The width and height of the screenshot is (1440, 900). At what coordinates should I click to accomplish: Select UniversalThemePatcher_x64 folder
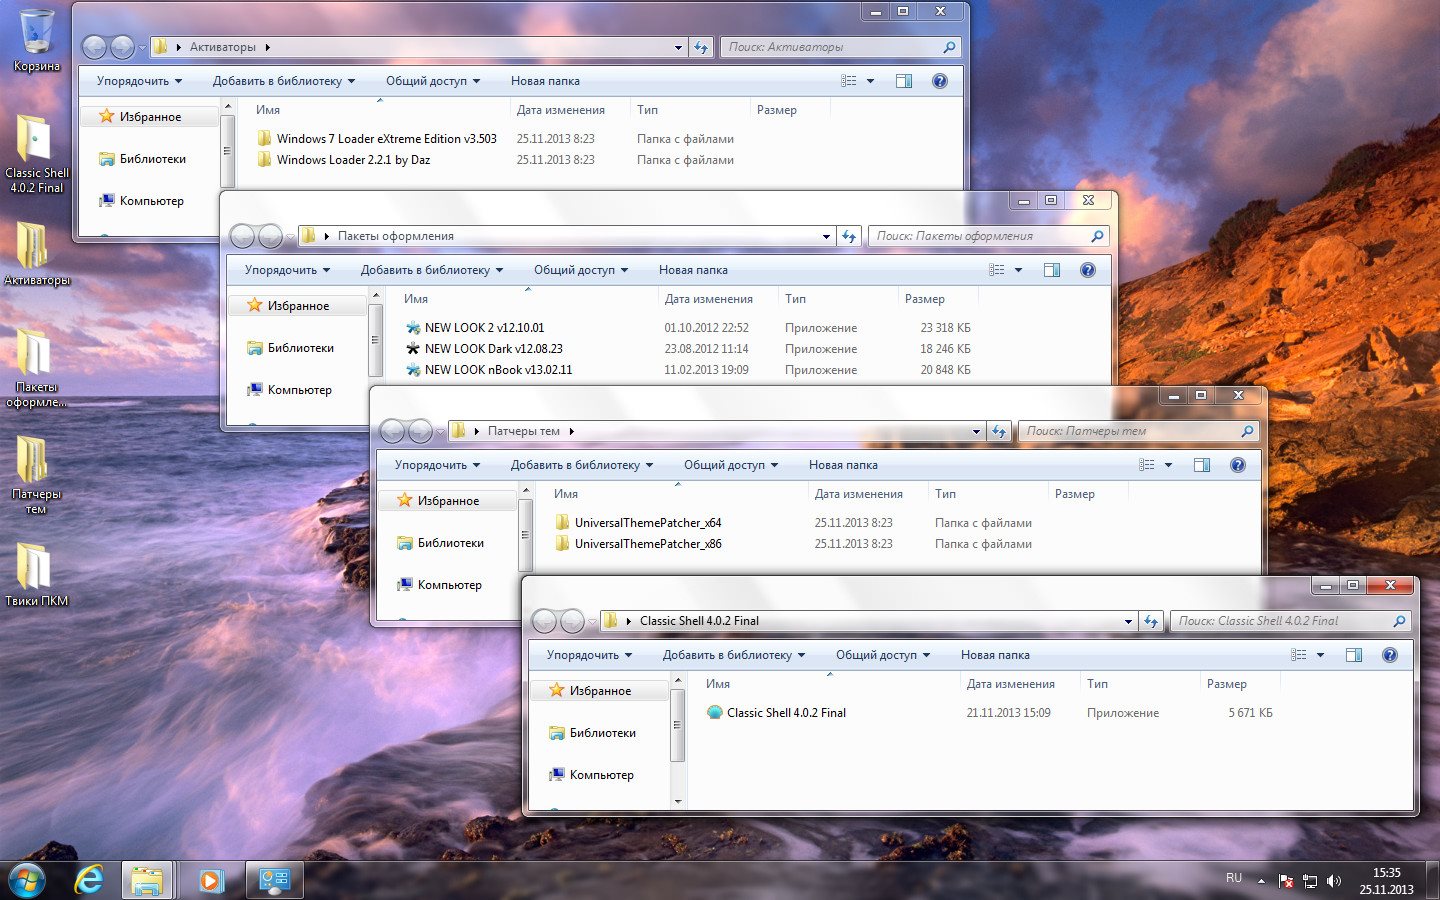(x=638, y=523)
